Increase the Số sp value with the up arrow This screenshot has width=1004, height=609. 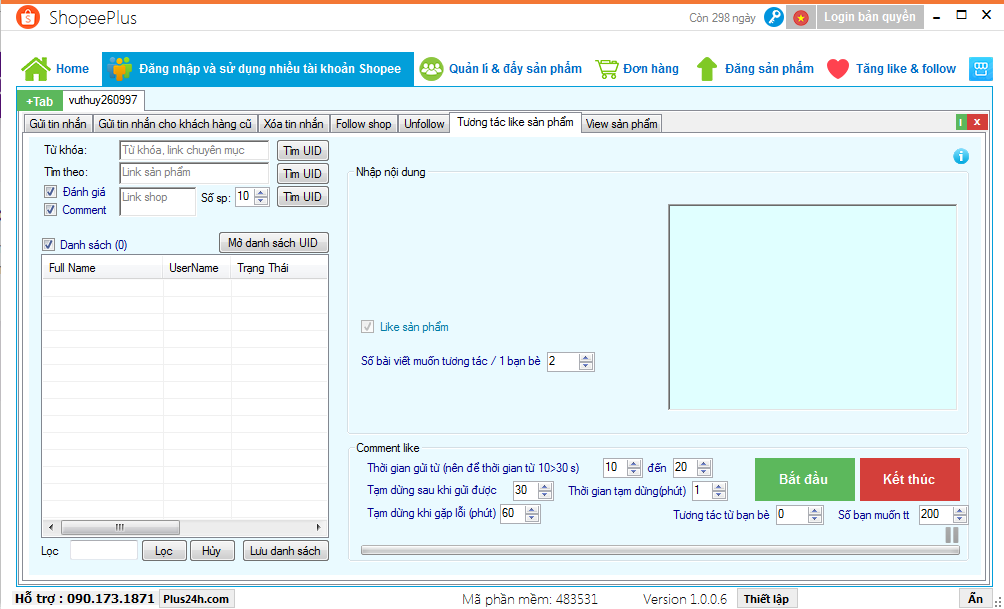[261, 193]
